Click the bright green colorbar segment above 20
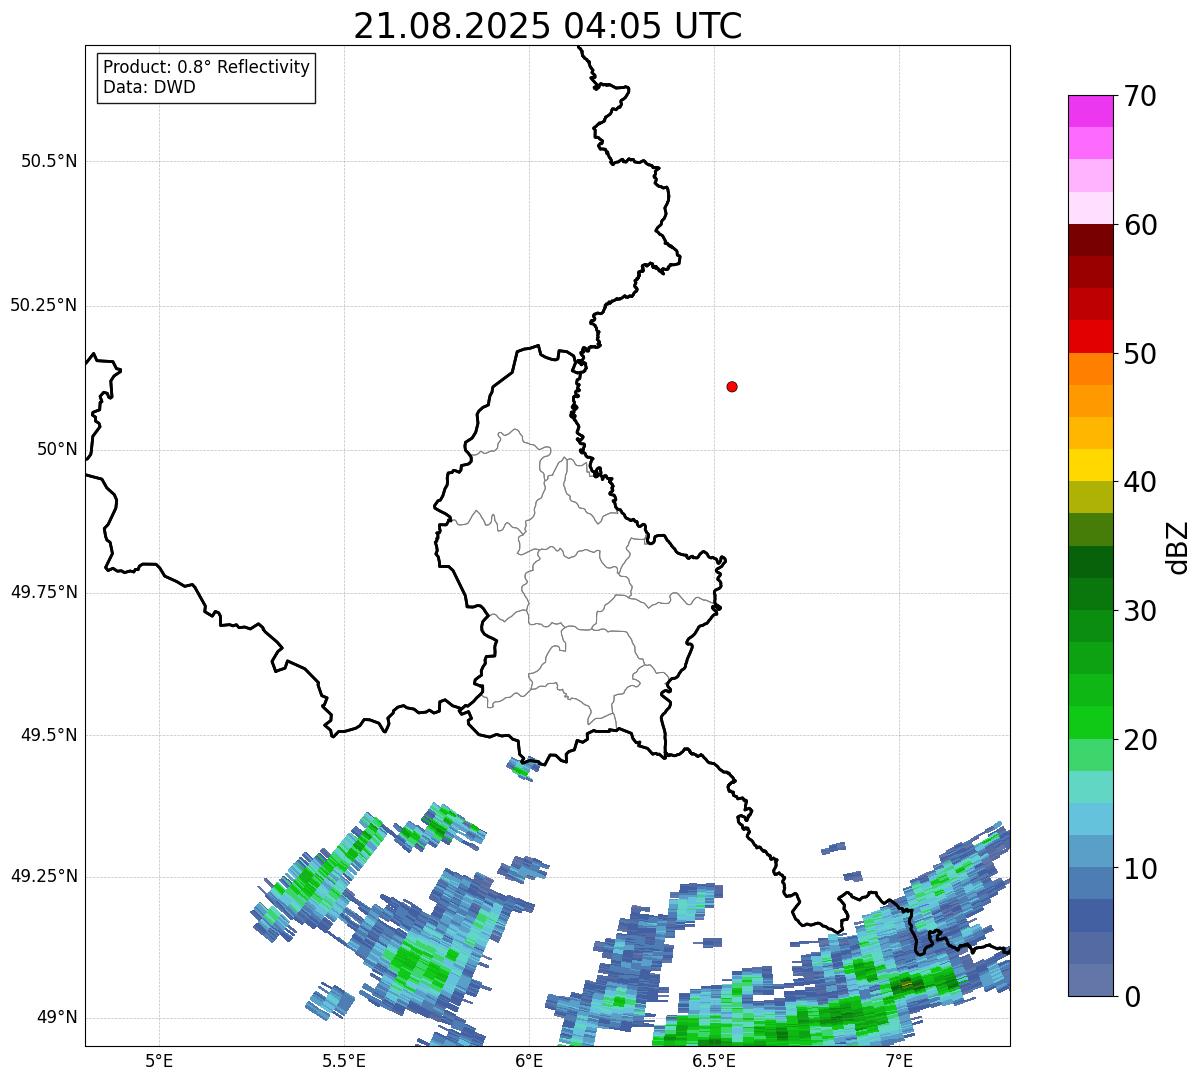 1090,722
